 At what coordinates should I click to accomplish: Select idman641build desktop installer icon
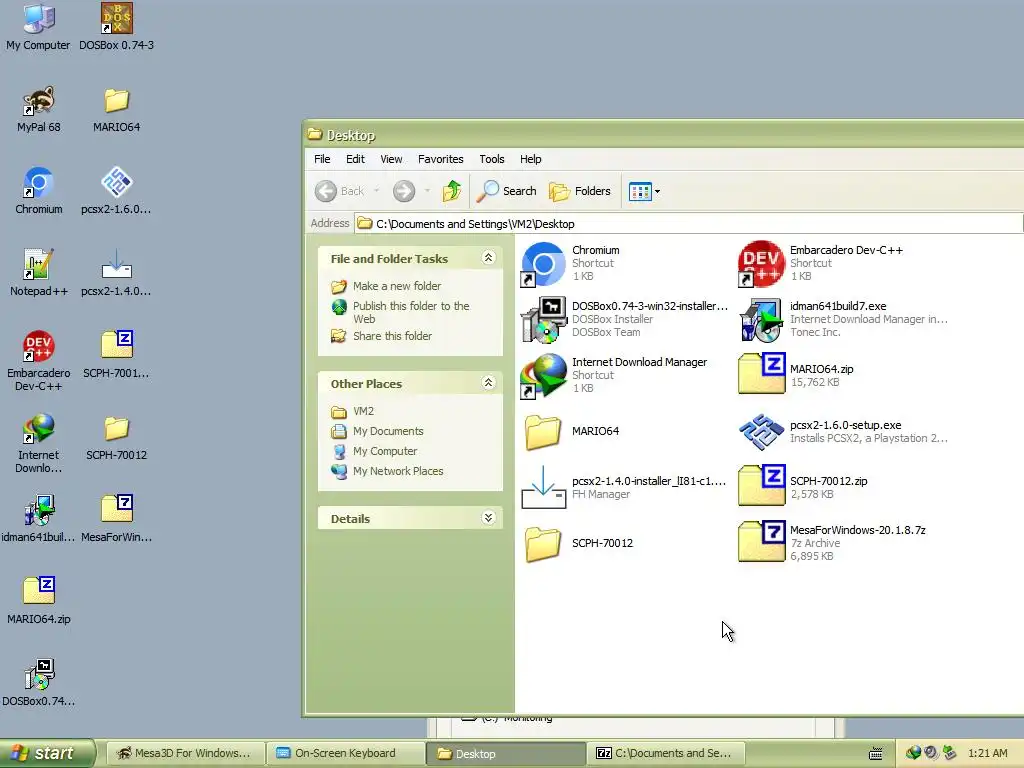coord(39,519)
